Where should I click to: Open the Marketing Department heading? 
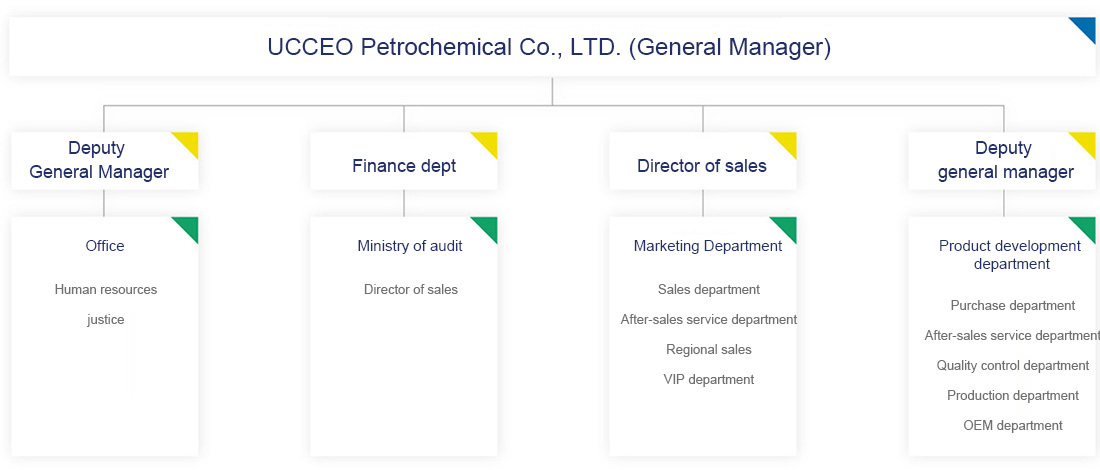click(708, 245)
